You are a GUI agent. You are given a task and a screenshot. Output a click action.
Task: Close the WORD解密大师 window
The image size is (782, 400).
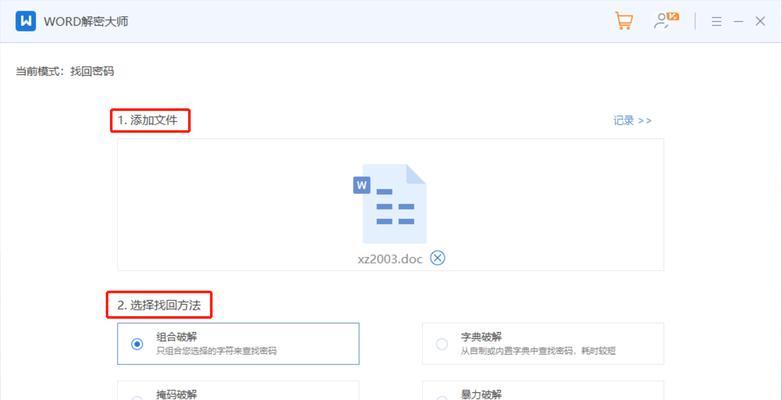pos(760,21)
